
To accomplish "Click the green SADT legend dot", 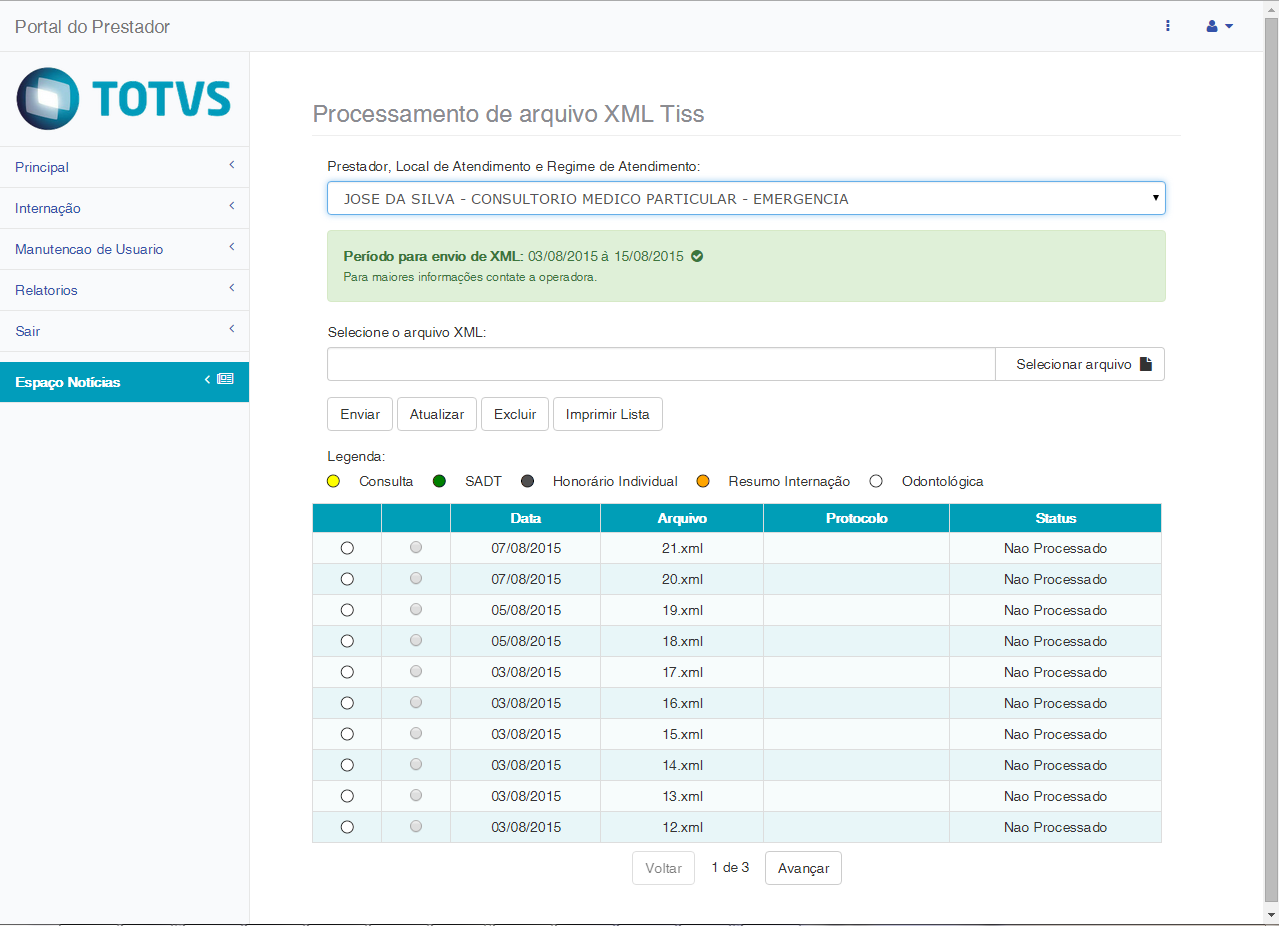I will [x=439, y=481].
